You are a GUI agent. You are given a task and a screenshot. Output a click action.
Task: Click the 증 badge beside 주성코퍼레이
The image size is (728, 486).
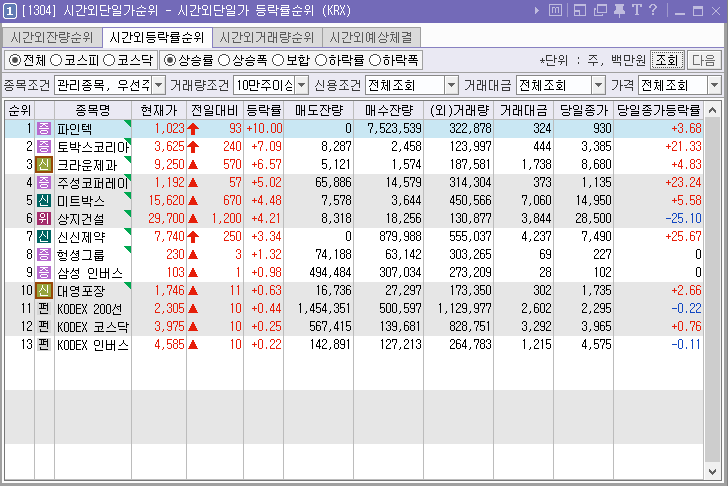click(44, 183)
